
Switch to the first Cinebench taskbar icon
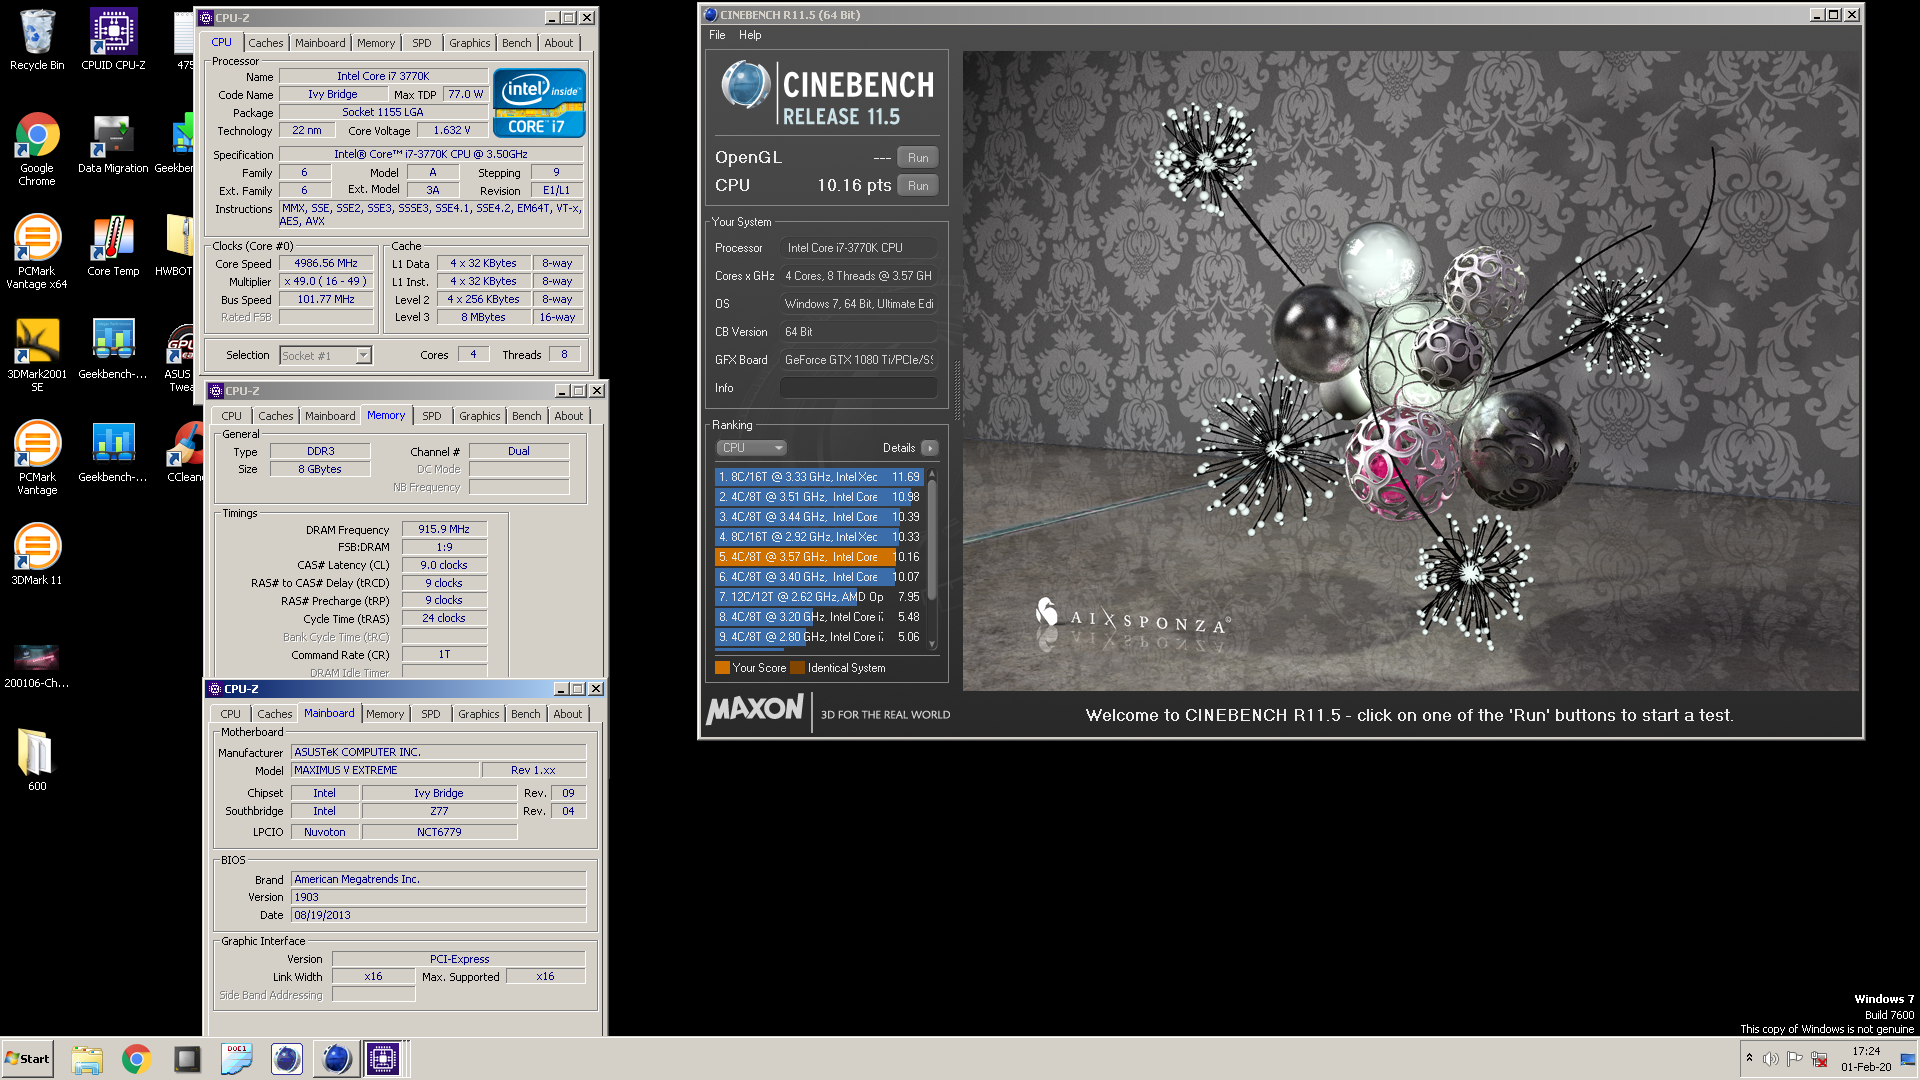(x=287, y=1059)
